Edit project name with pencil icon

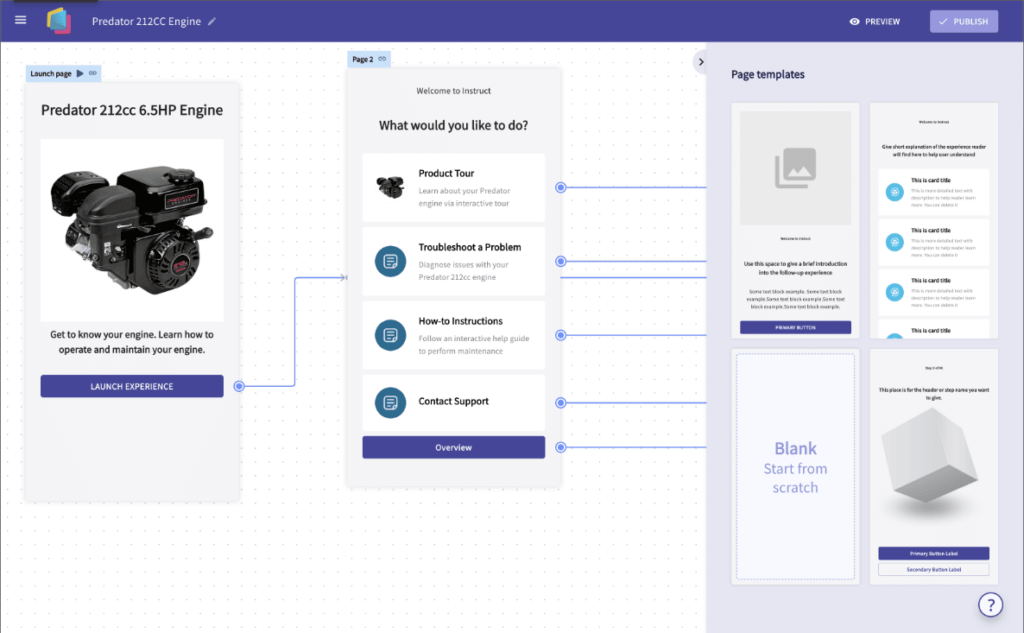tap(212, 22)
